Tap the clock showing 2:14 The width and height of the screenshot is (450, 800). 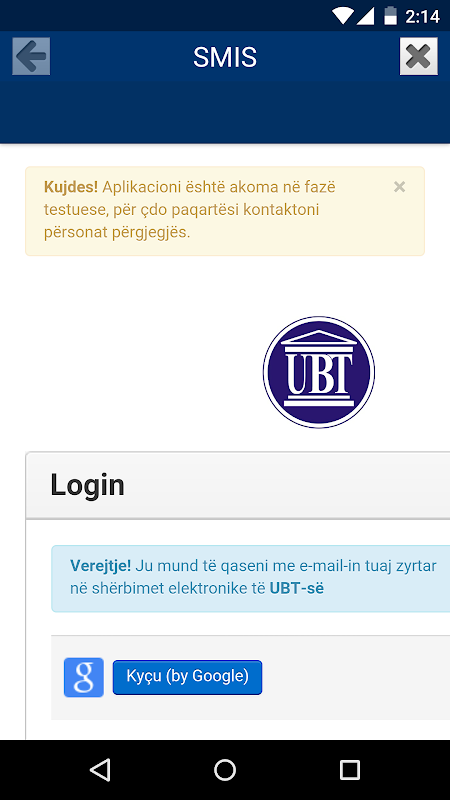click(422, 16)
